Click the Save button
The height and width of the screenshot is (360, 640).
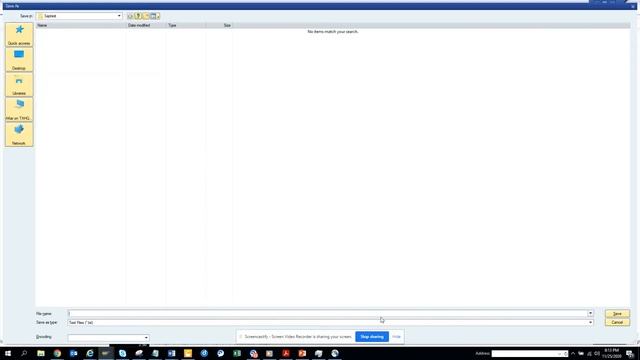click(x=617, y=313)
